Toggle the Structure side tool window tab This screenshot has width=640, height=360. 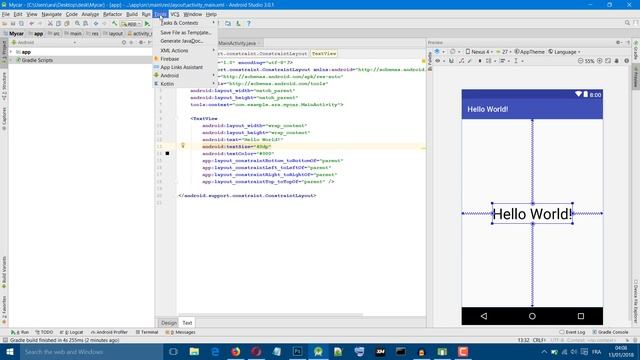pyautogui.click(x=4, y=86)
